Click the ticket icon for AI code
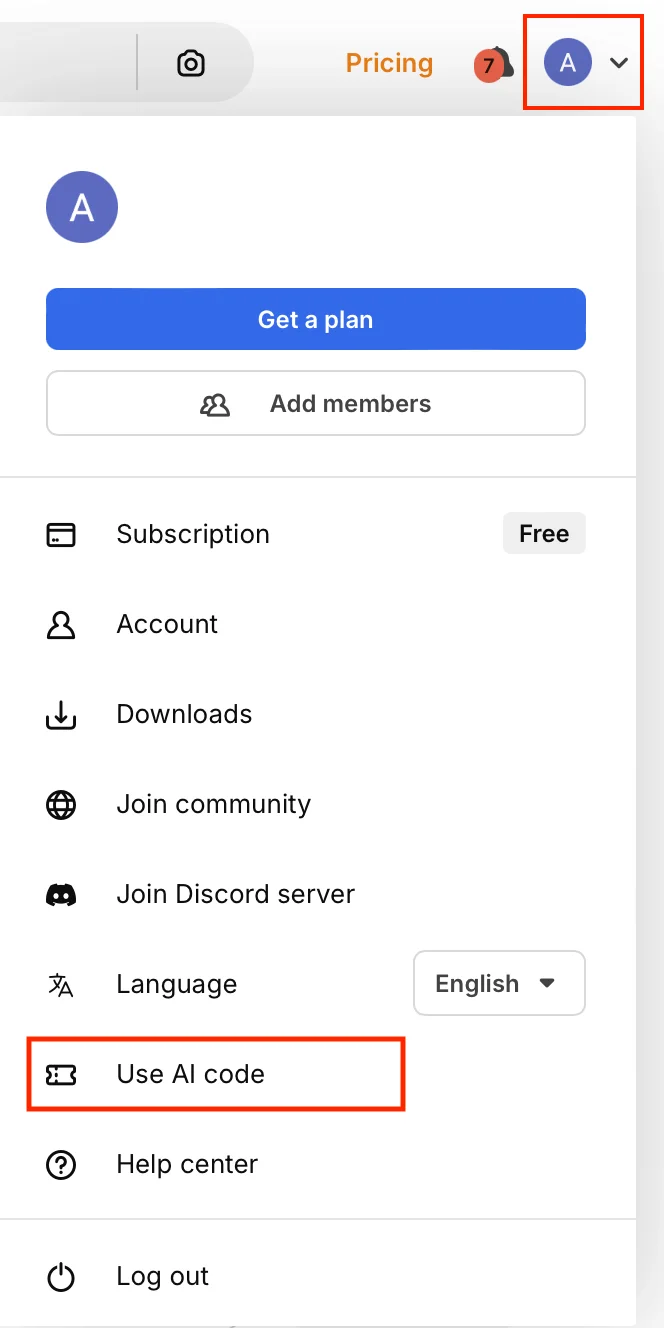 click(61, 1075)
